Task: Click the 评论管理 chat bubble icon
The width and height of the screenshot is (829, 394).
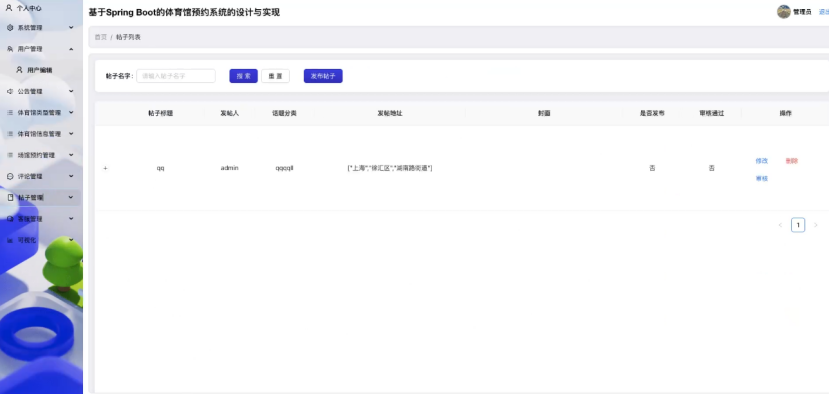Action: click(x=10, y=176)
